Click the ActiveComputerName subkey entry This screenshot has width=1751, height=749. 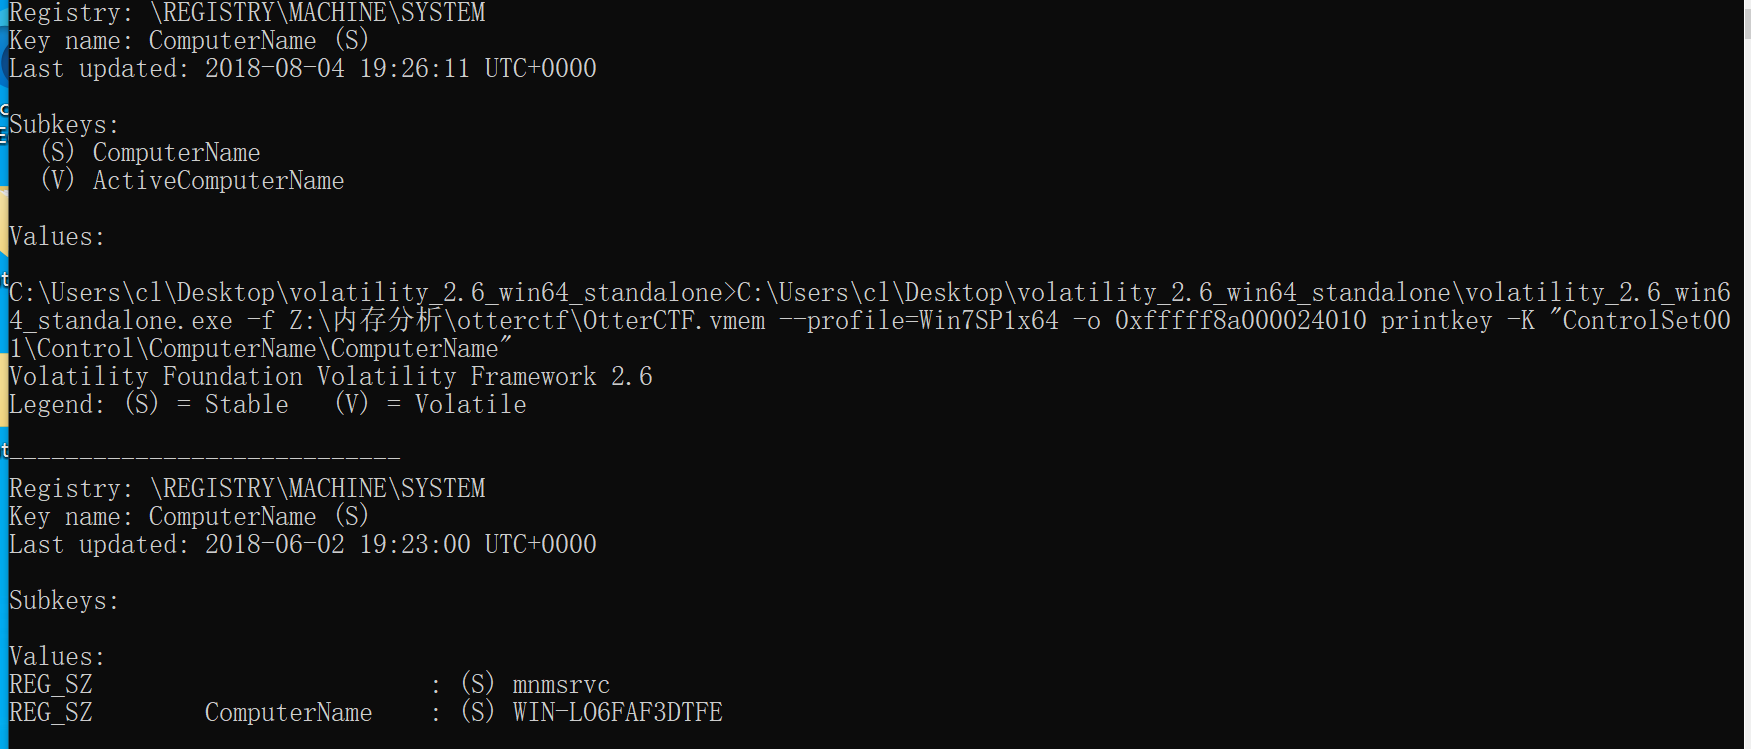pos(218,181)
